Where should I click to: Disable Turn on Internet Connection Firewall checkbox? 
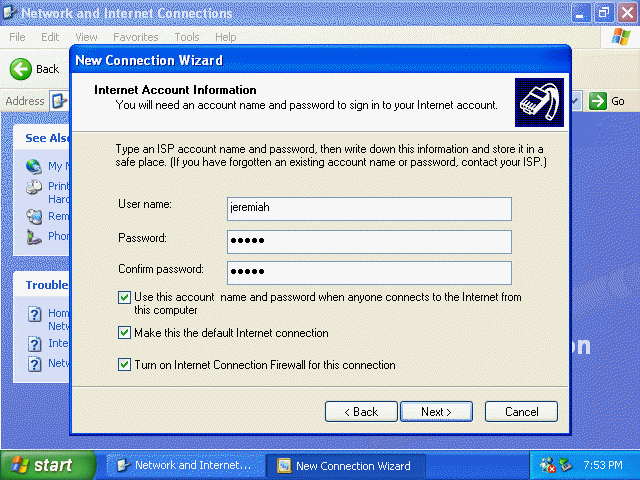pos(124,364)
